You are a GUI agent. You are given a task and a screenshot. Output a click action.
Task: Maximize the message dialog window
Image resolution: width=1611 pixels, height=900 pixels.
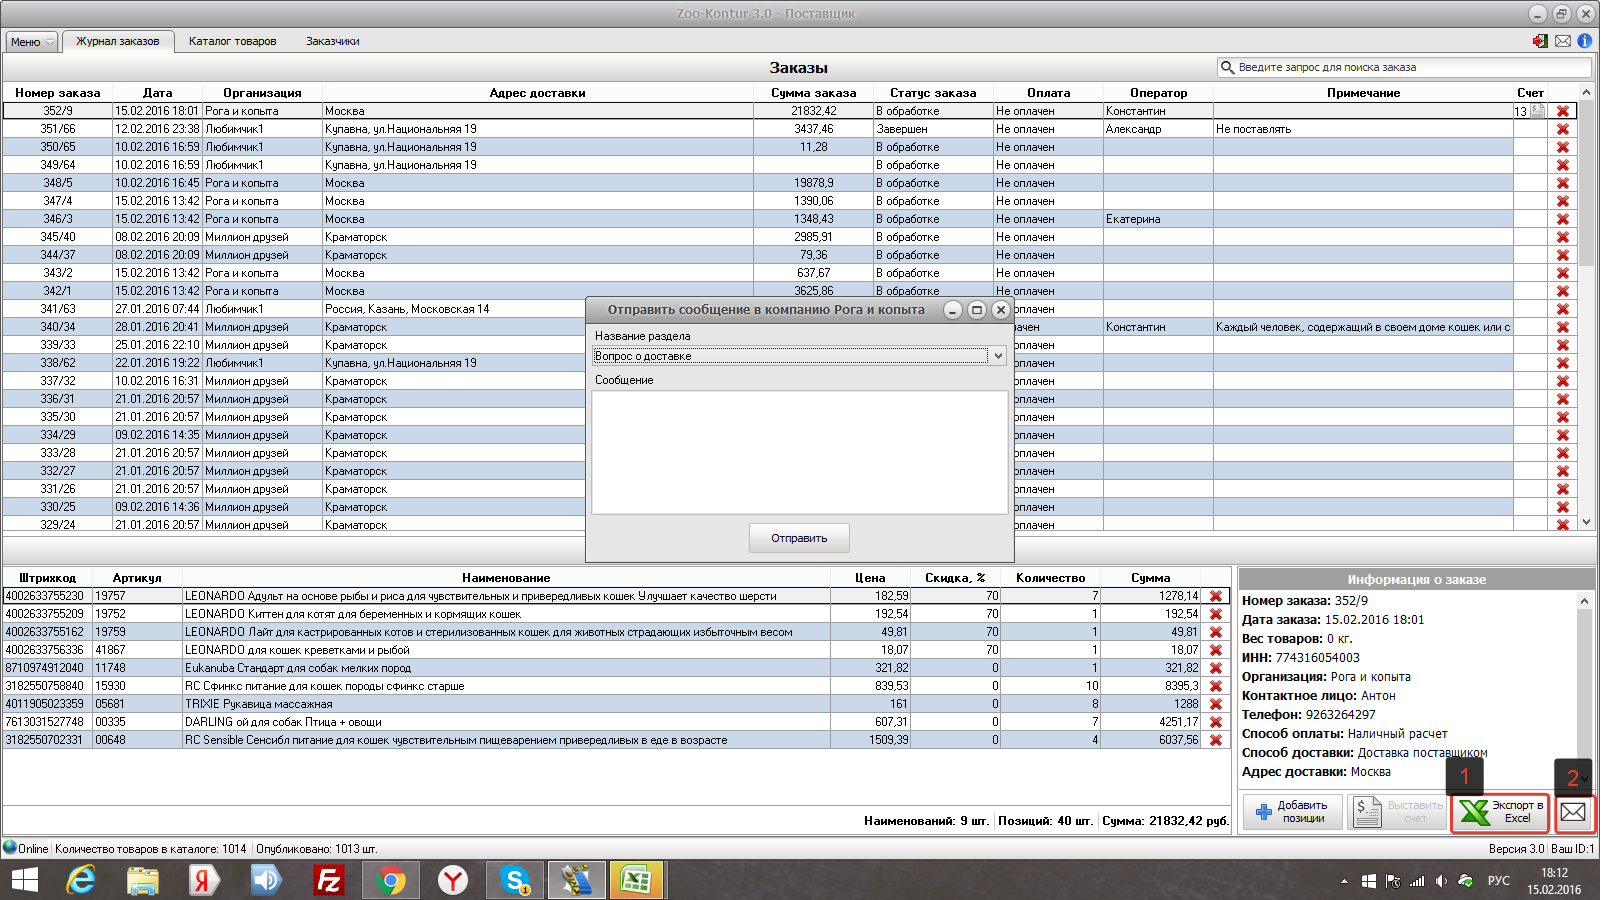pyautogui.click(x=977, y=310)
